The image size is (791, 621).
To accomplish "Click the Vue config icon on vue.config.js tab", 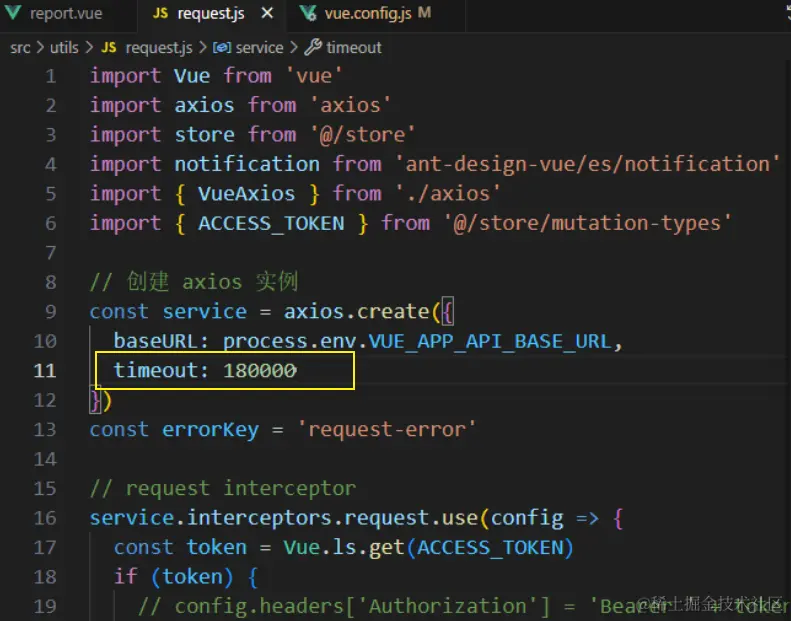I will point(308,13).
